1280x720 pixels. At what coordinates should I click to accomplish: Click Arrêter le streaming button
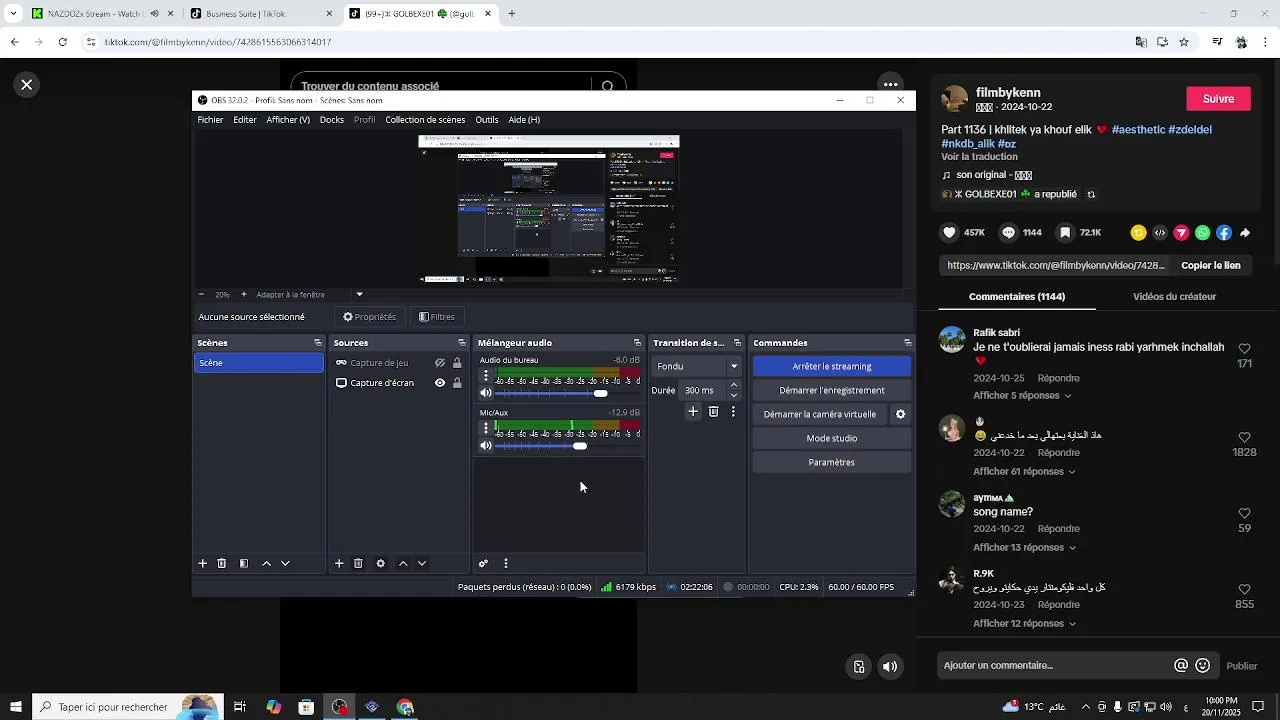point(832,366)
